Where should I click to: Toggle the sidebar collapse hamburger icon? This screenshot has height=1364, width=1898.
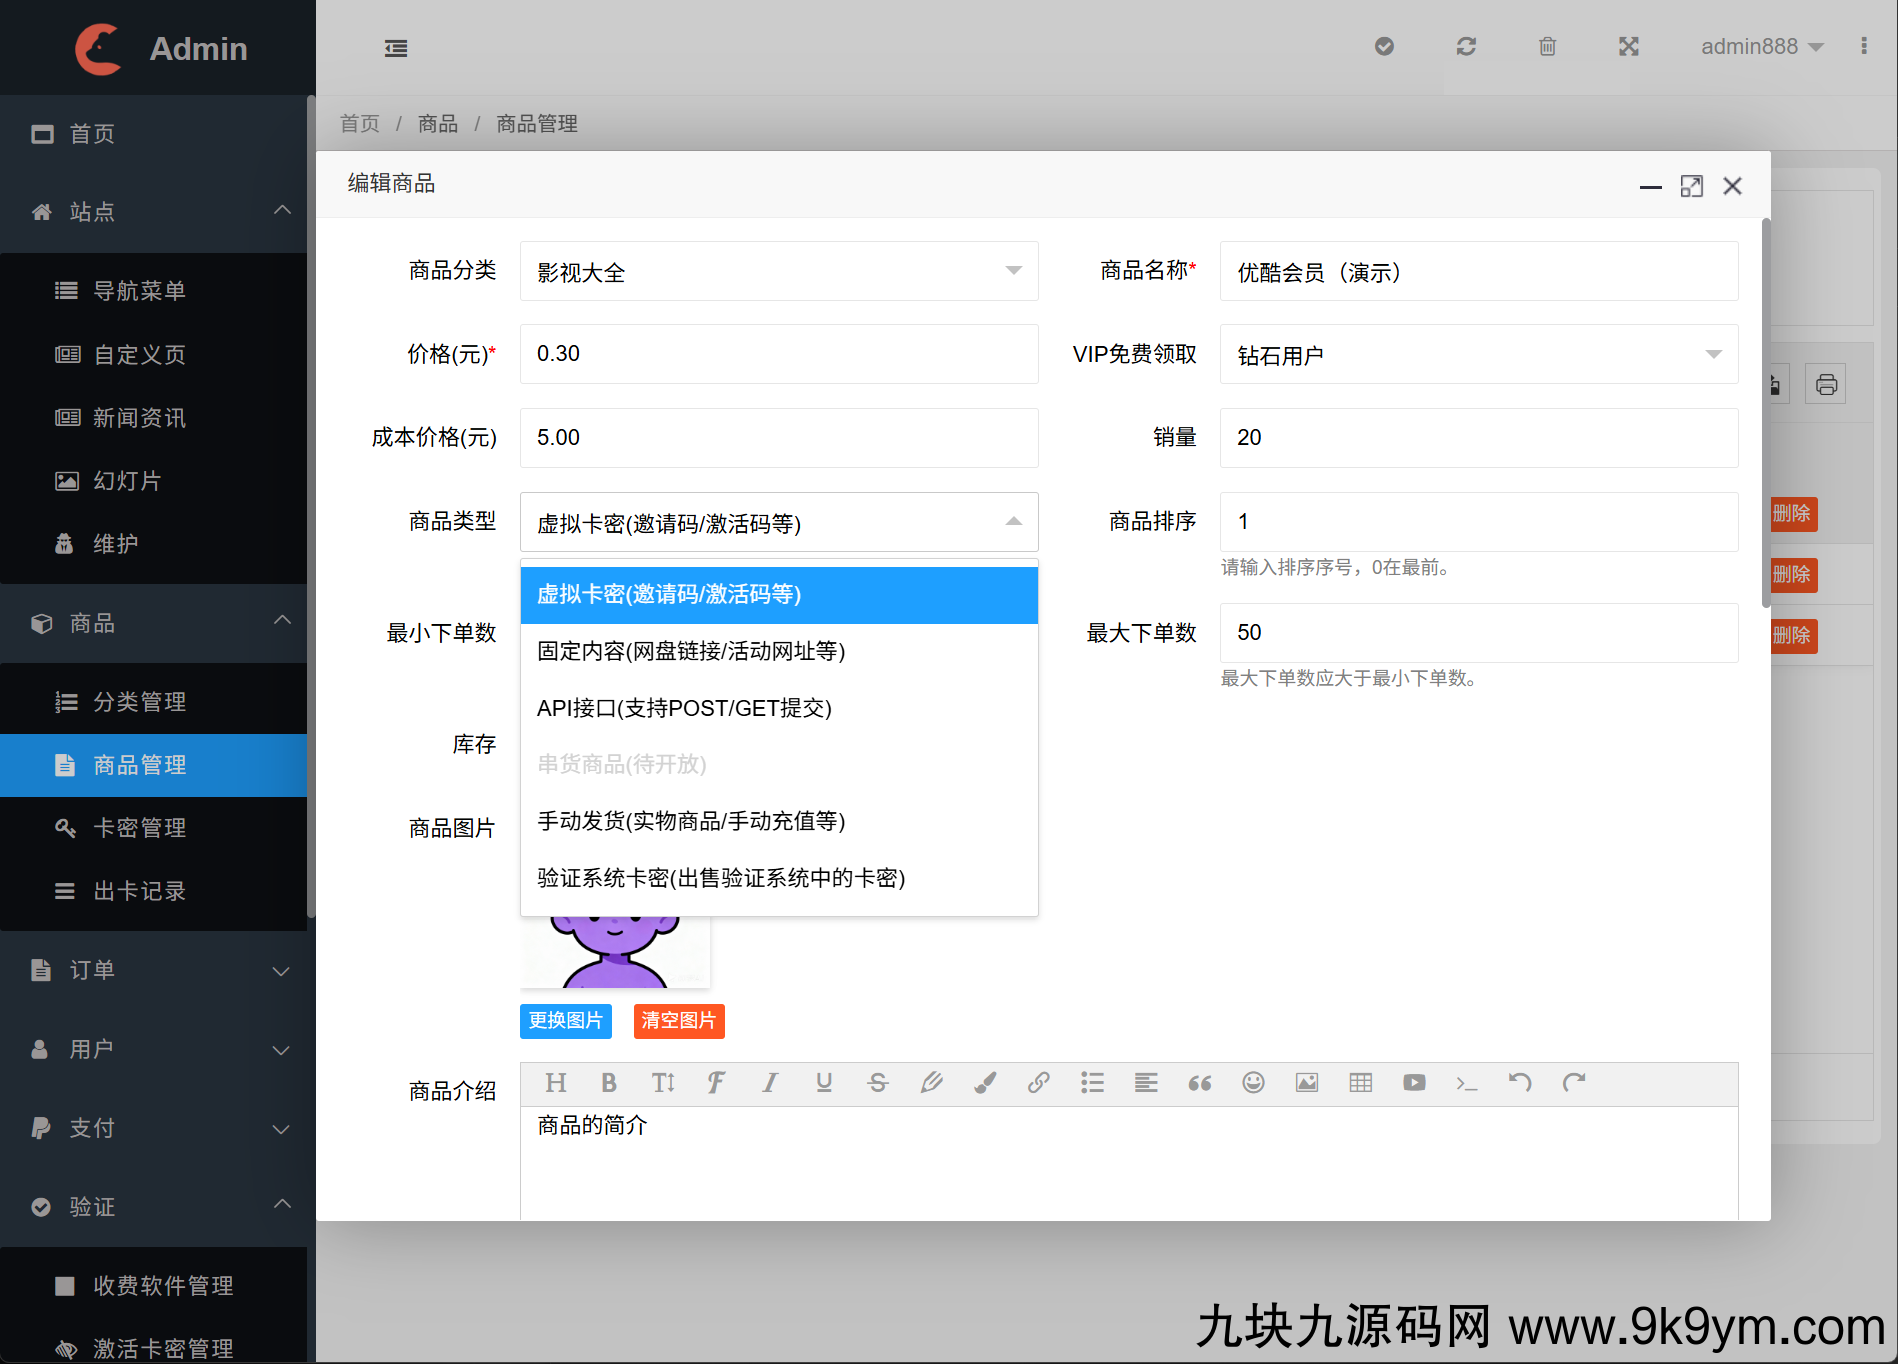coord(396,48)
